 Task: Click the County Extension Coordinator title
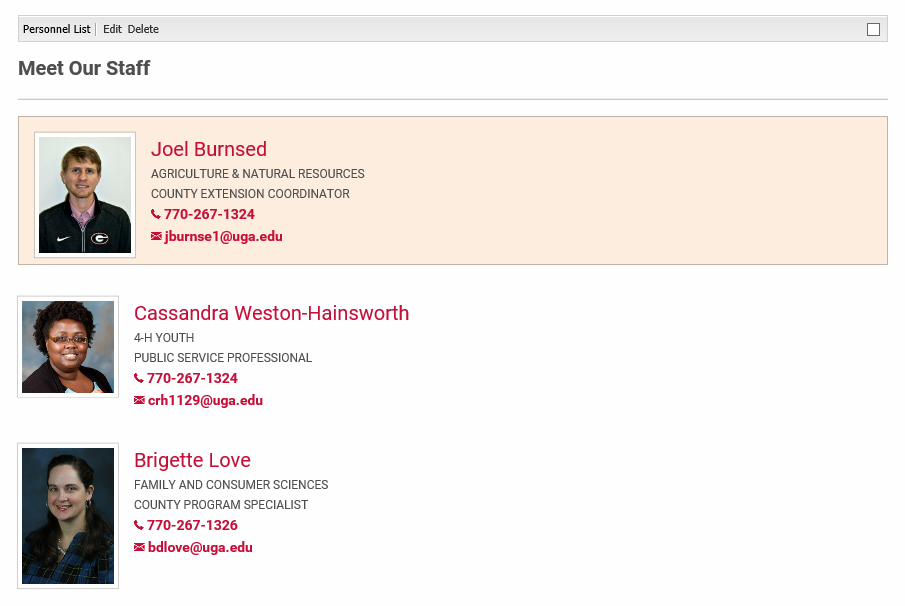click(x=250, y=194)
